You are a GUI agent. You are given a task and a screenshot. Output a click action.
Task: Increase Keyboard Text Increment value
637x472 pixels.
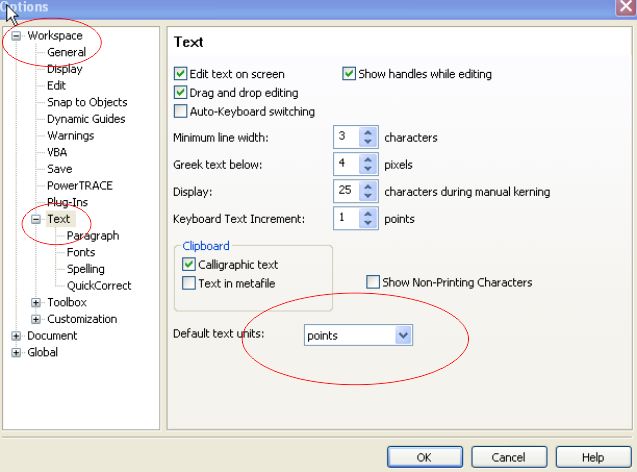[368, 214]
